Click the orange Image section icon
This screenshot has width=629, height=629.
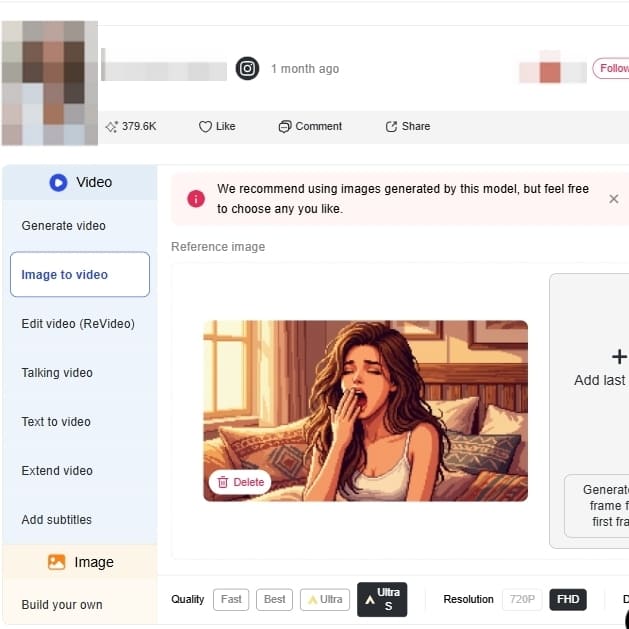coord(56,562)
